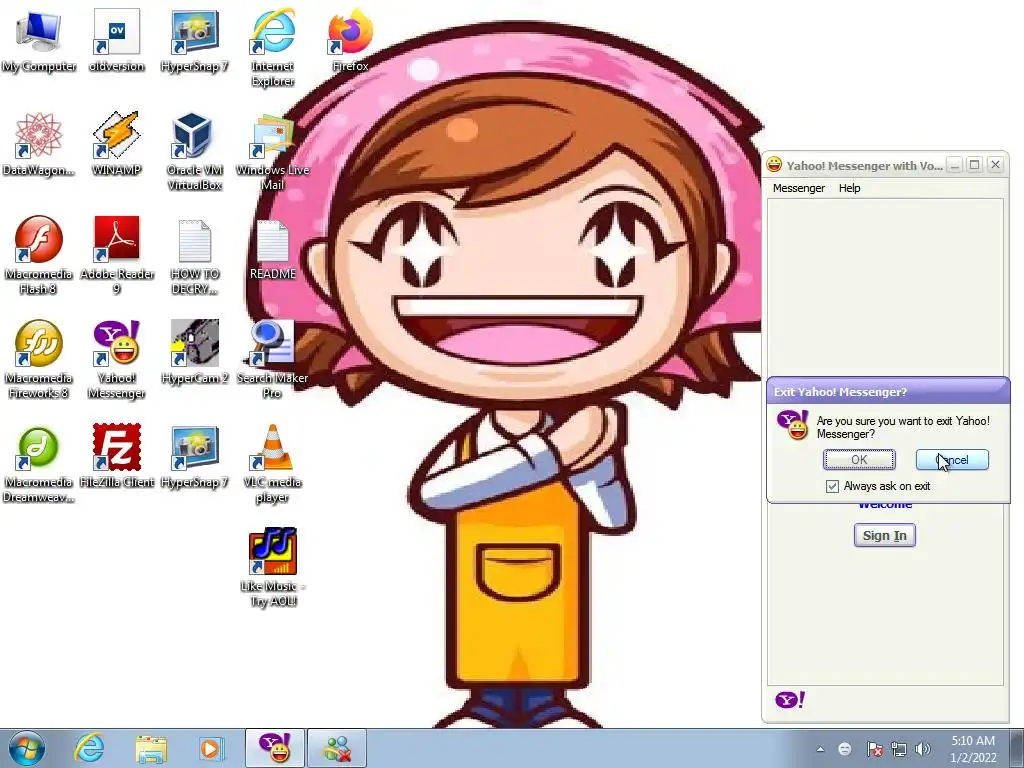Select the Oracle VM VirtualBox icon
Image resolution: width=1024 pixels, height=768 pixels.
coord(195,152)
